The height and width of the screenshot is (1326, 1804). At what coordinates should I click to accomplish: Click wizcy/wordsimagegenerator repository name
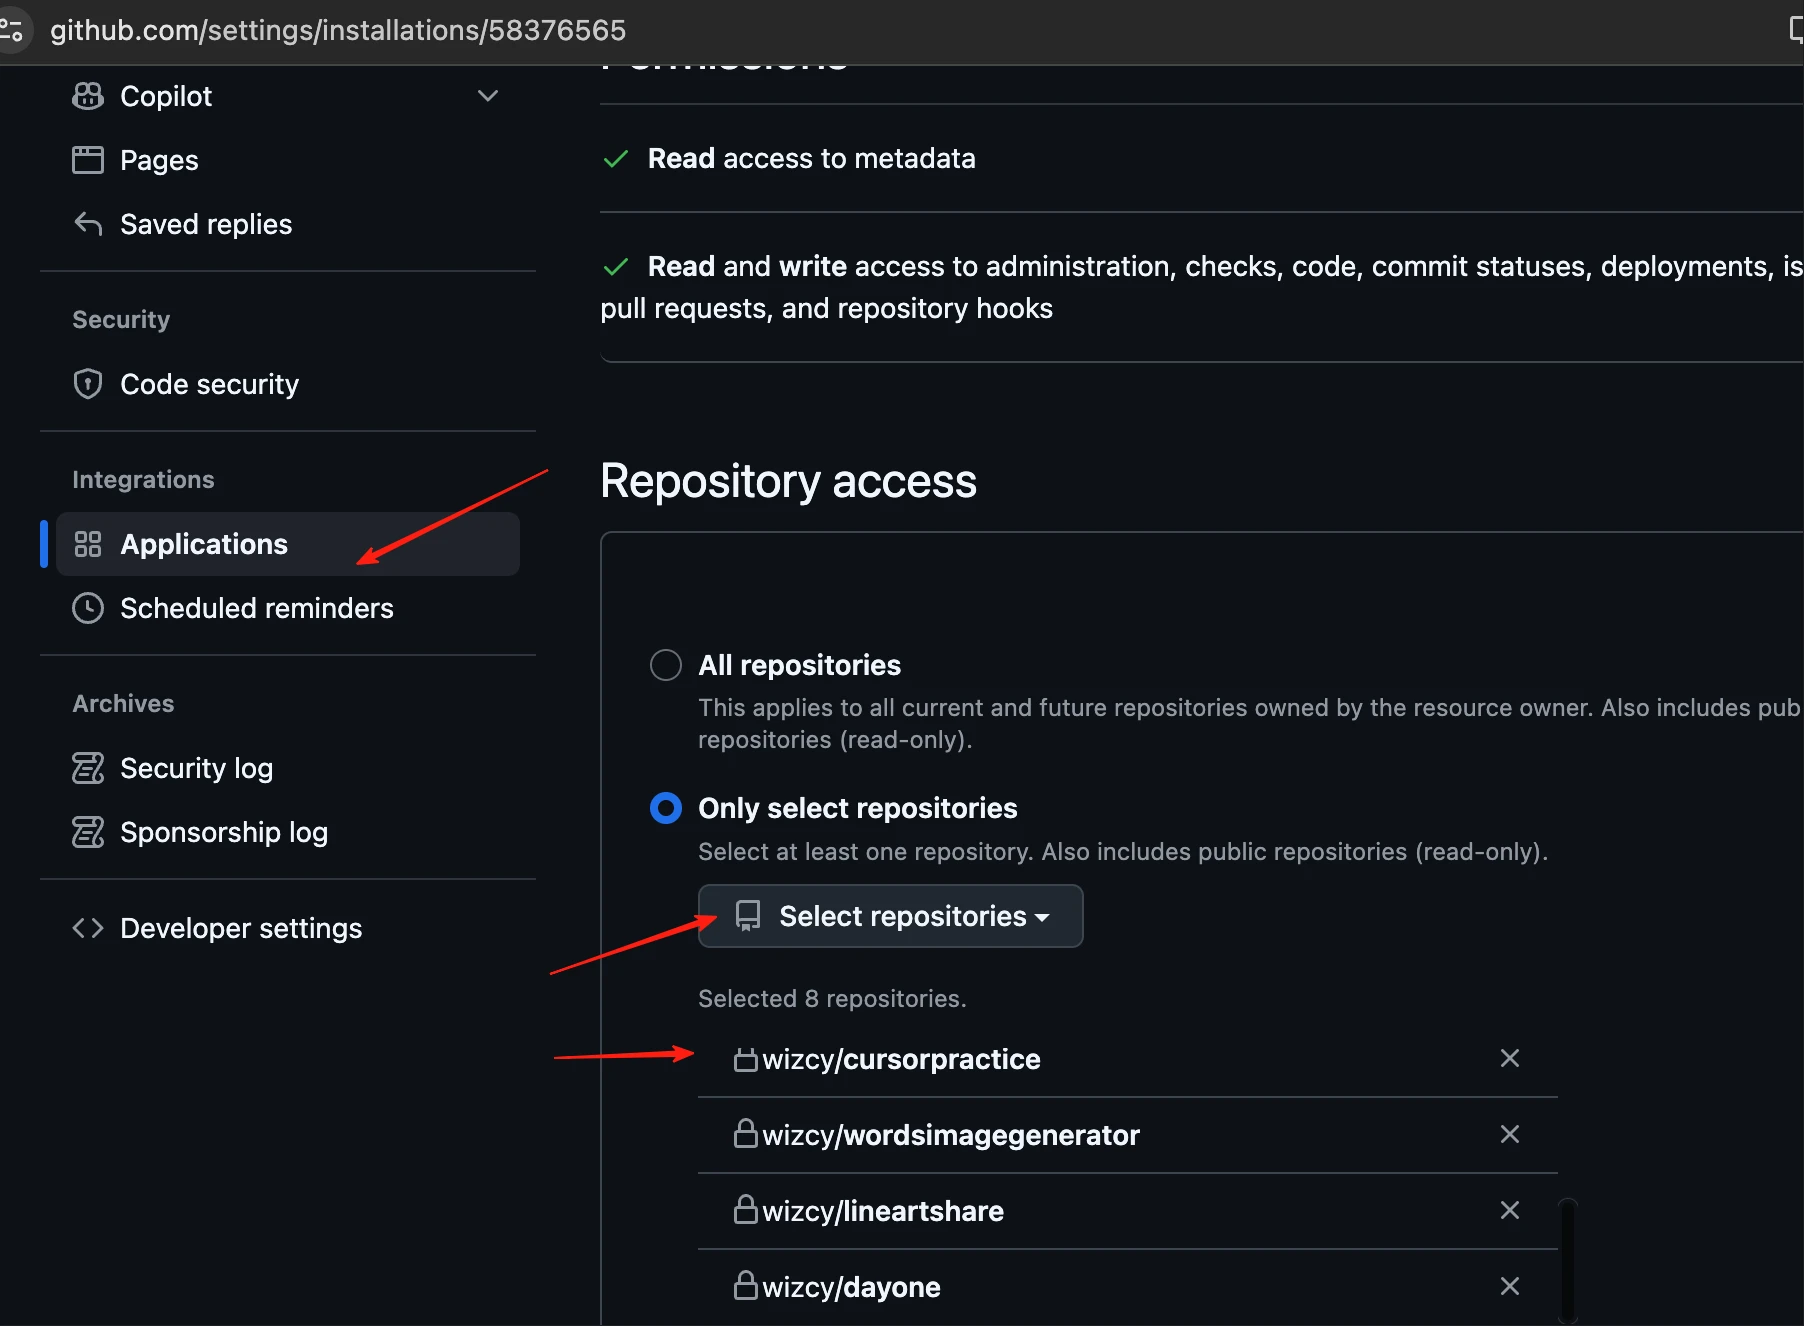pos(951,1135)
